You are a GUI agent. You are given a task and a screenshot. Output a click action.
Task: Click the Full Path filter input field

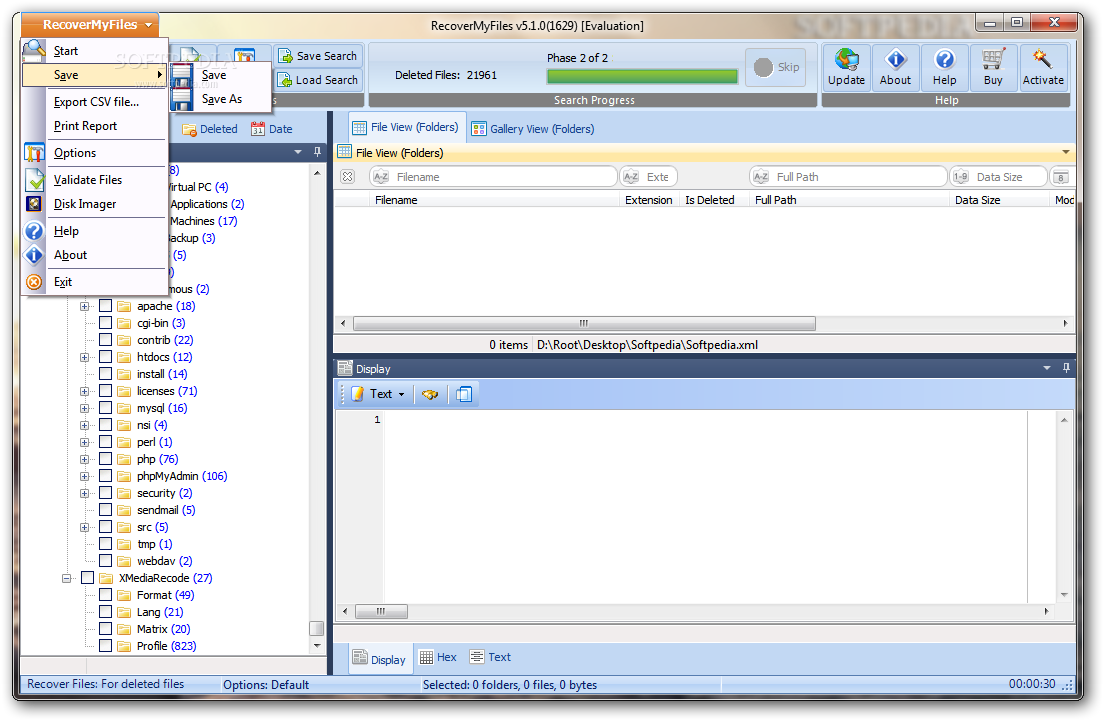pos(848,177)
